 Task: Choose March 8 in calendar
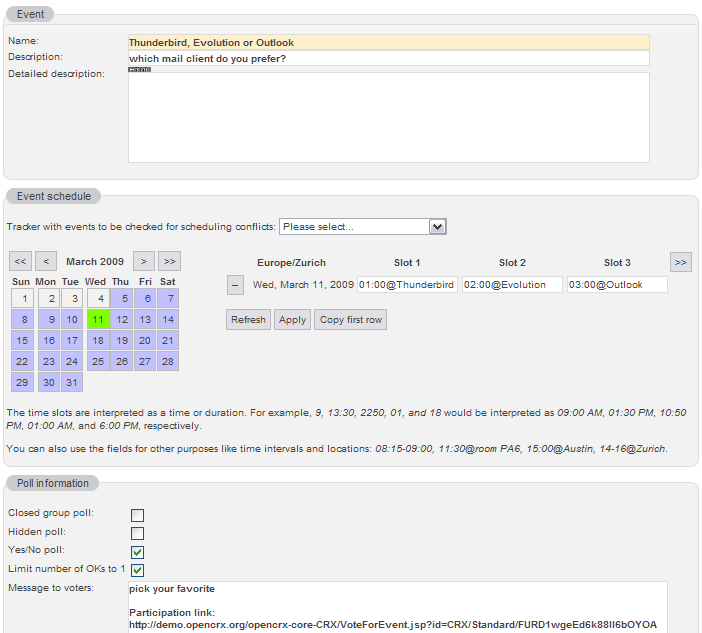pos(22,320)
